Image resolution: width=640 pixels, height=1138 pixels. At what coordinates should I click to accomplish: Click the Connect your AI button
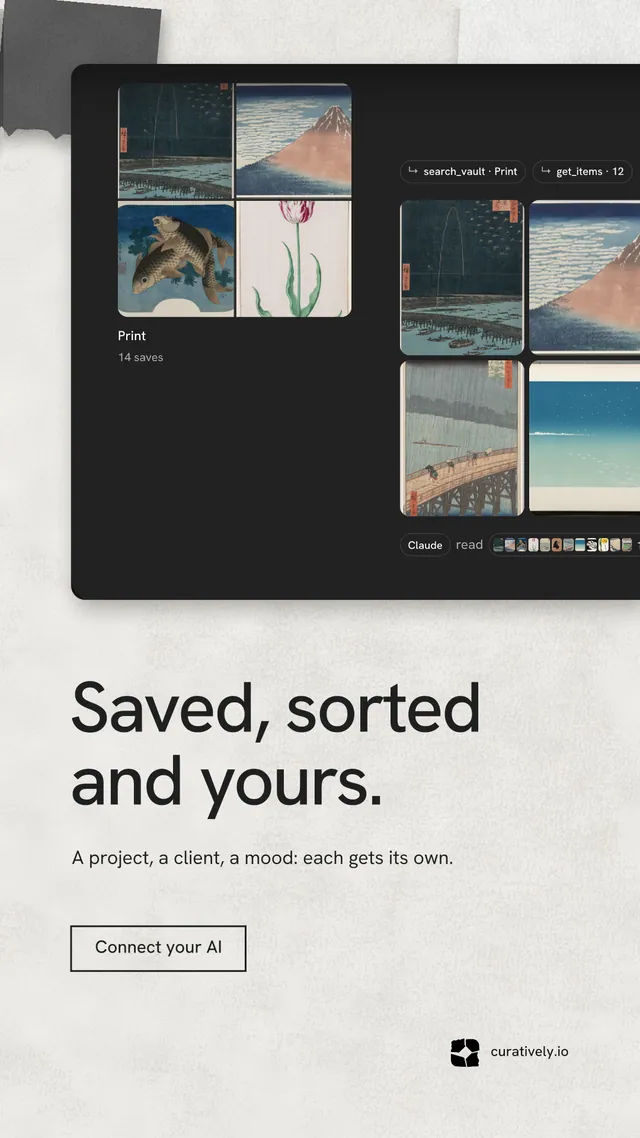(158, 948)
